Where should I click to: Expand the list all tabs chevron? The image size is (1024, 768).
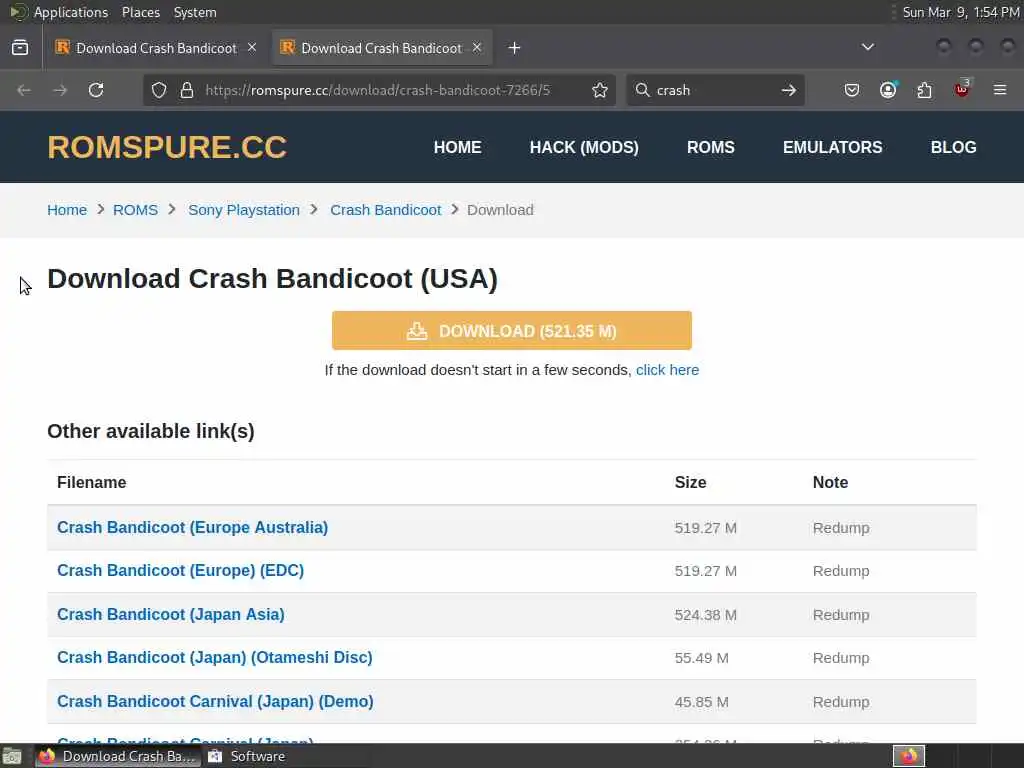pos(868,47)
